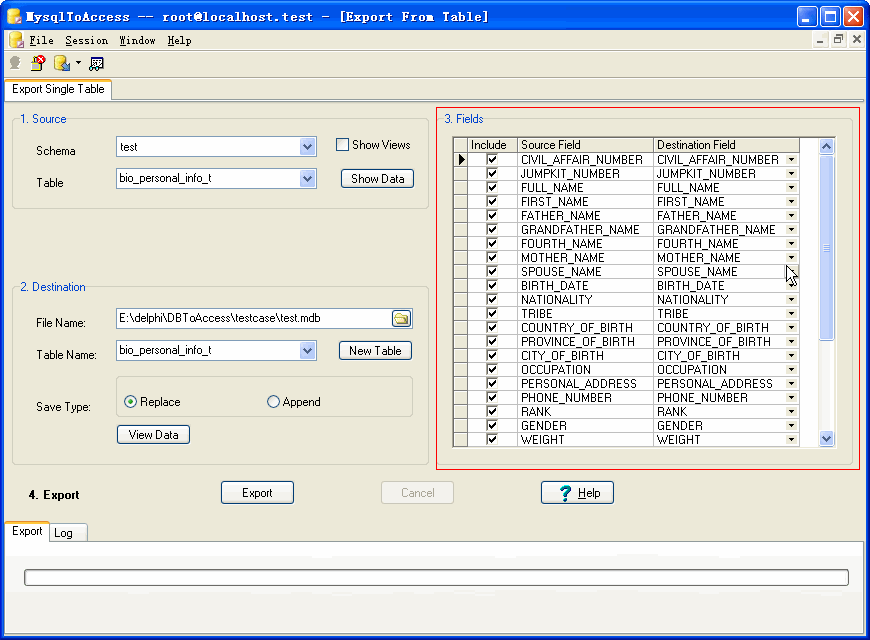Click the database export toolbar icon
870x640 pixels.
pos(62,64)
